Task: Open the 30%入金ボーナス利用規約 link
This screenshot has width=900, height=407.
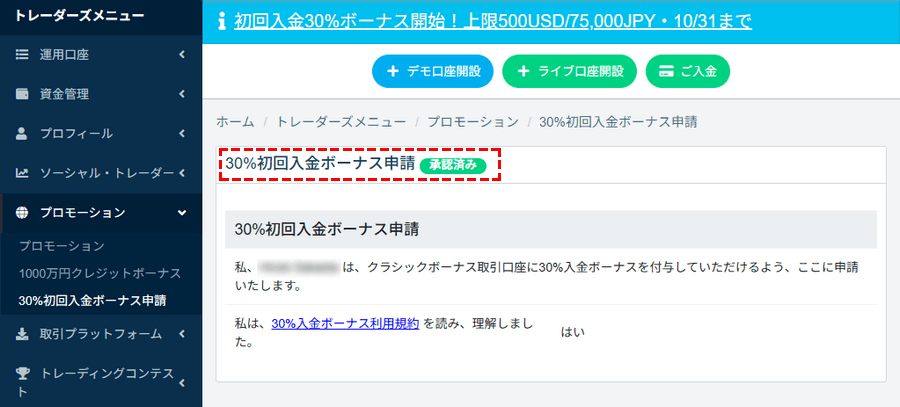Action: pyautogui.click(x=345, y=323)
